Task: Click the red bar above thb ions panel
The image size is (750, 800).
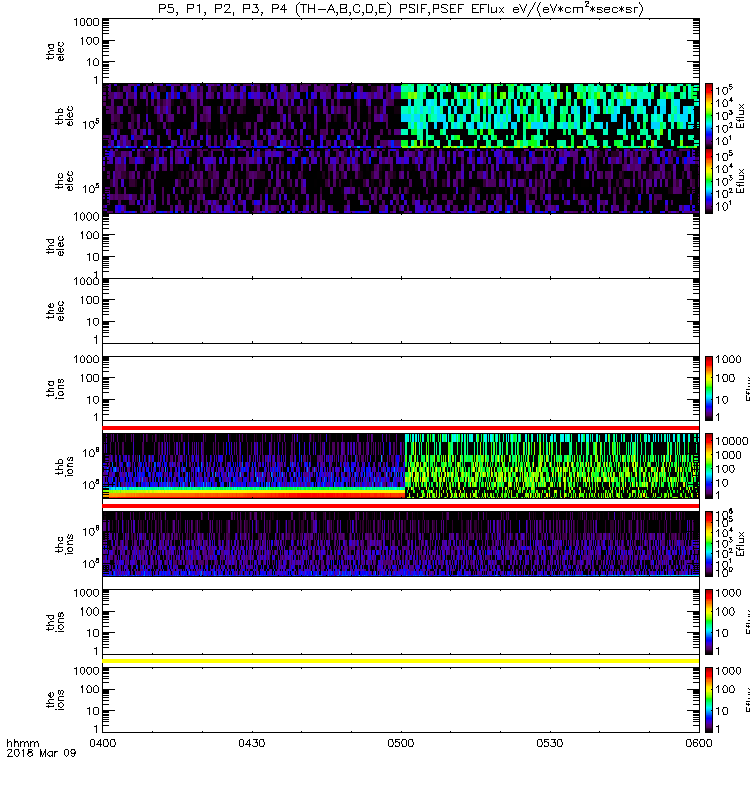Action: tap(401, 428)
